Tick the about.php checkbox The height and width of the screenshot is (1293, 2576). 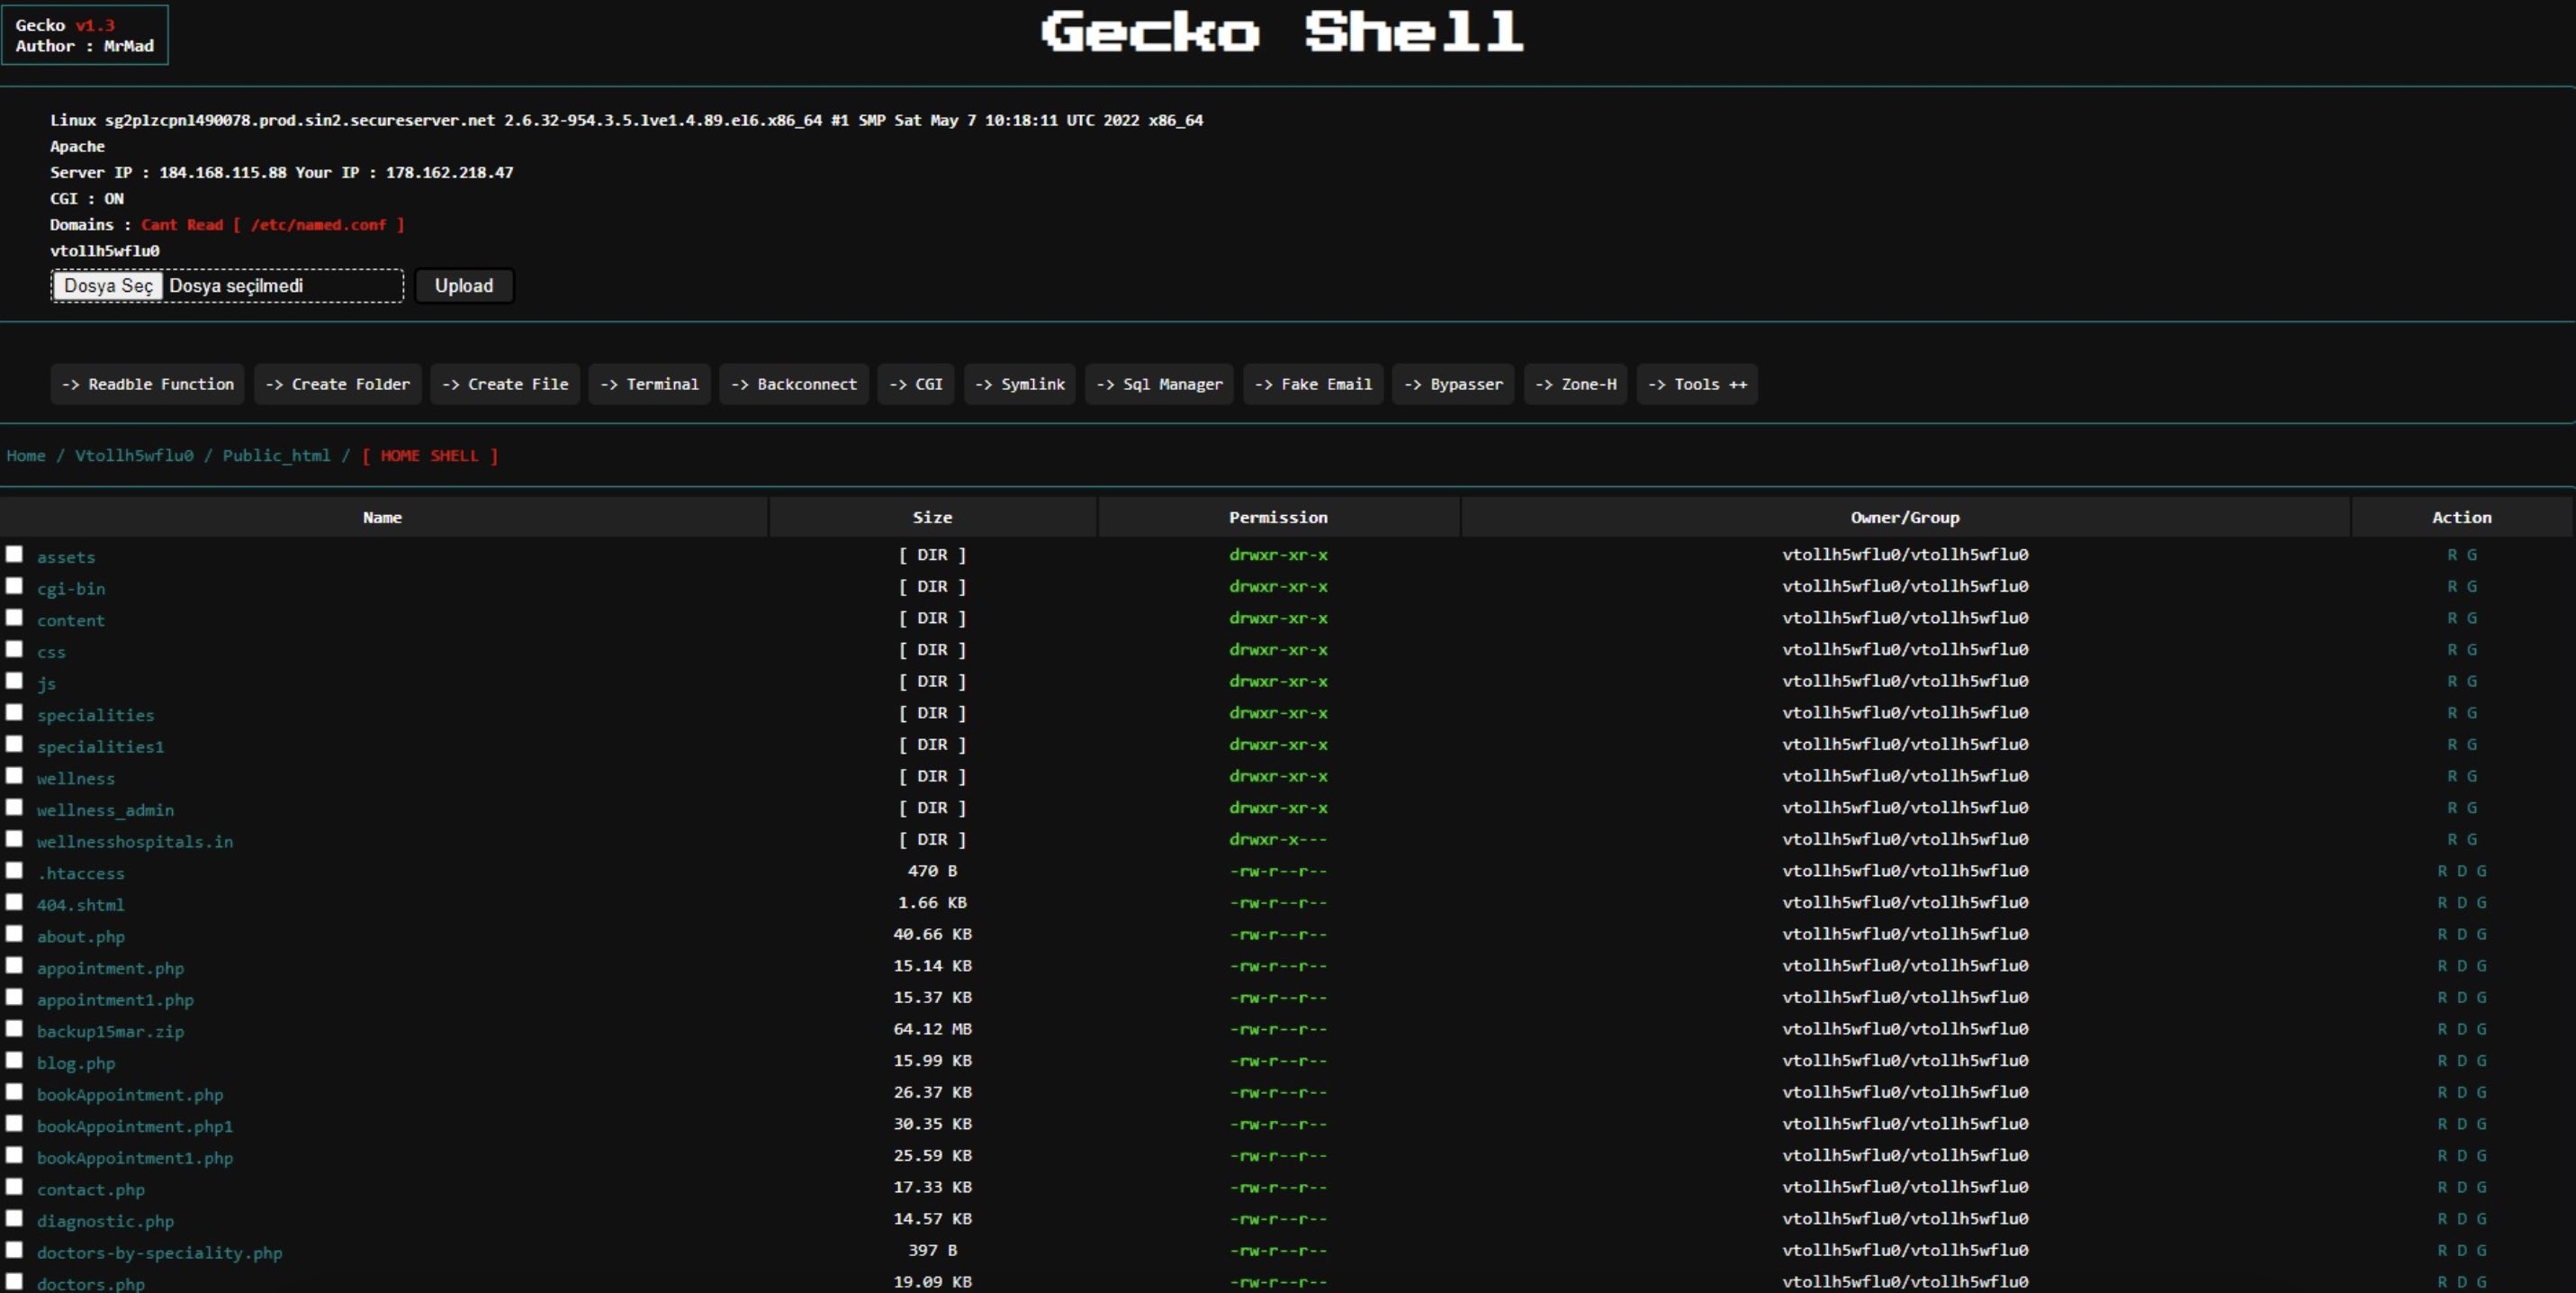click(x=14, y=933)
